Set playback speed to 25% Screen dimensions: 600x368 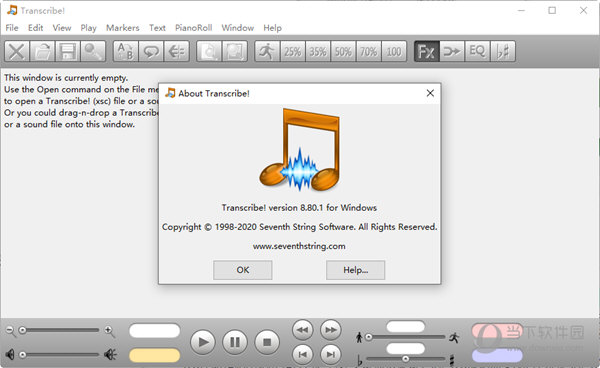[x=292, y=51]
